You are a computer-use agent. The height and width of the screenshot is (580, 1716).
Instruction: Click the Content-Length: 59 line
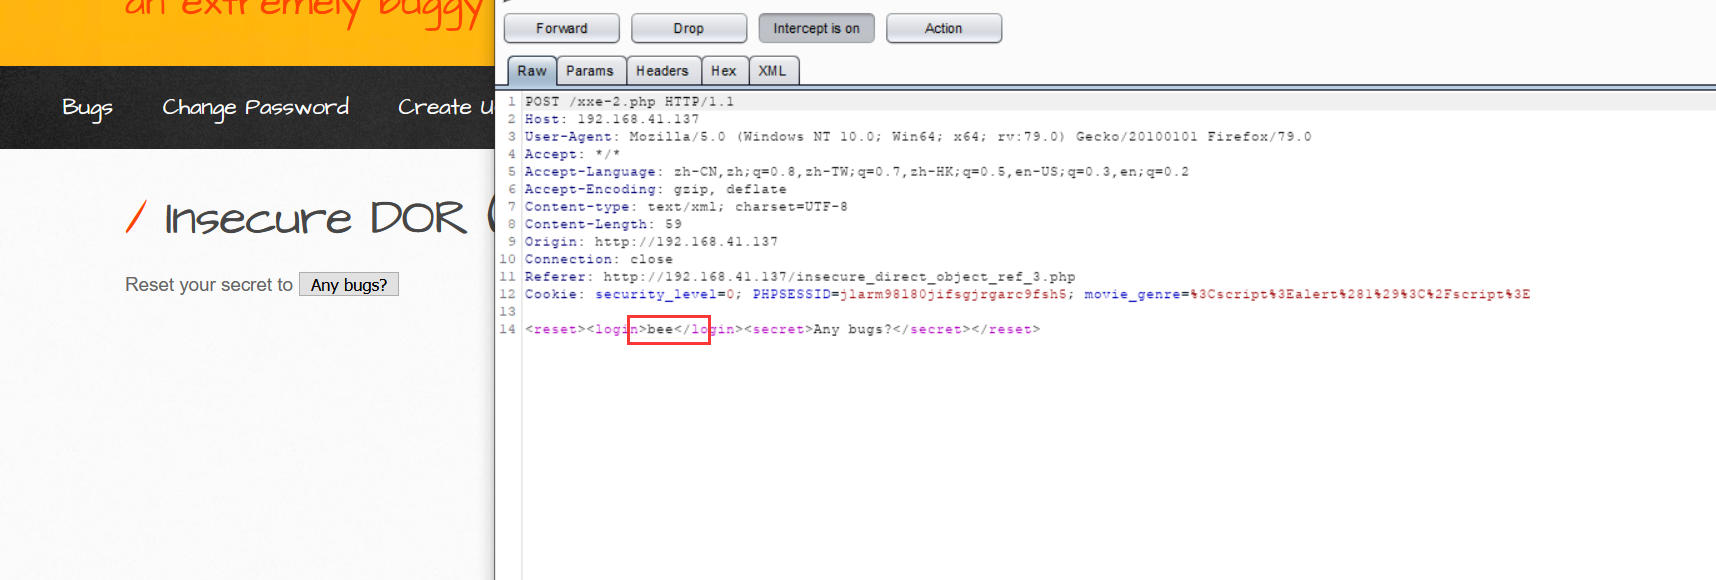603,224
